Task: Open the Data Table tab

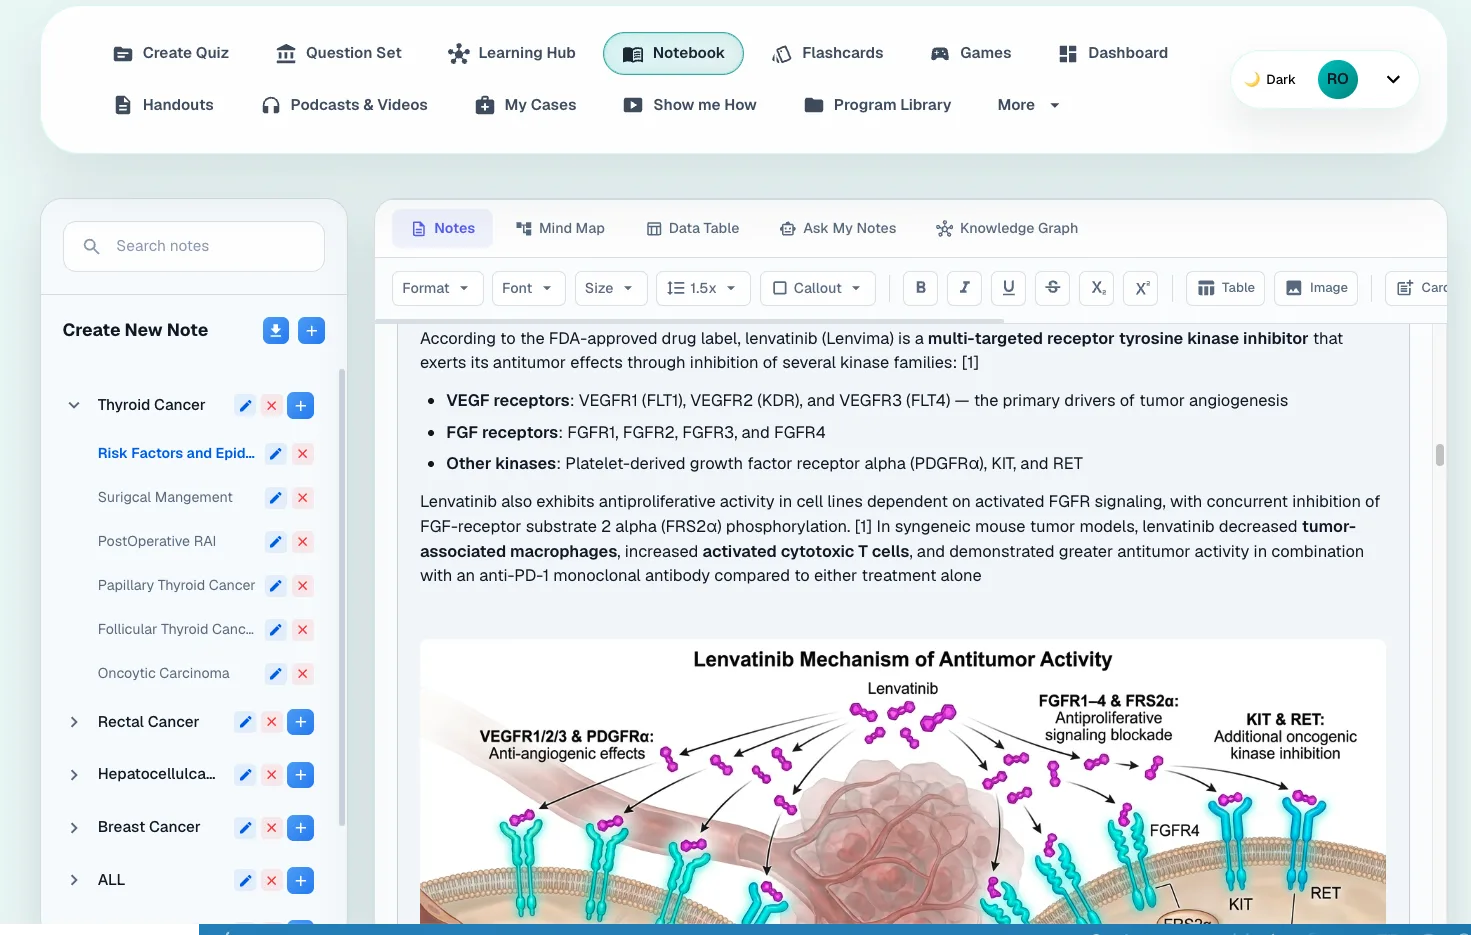Action: pyautogui.click(x=693, y=228)
